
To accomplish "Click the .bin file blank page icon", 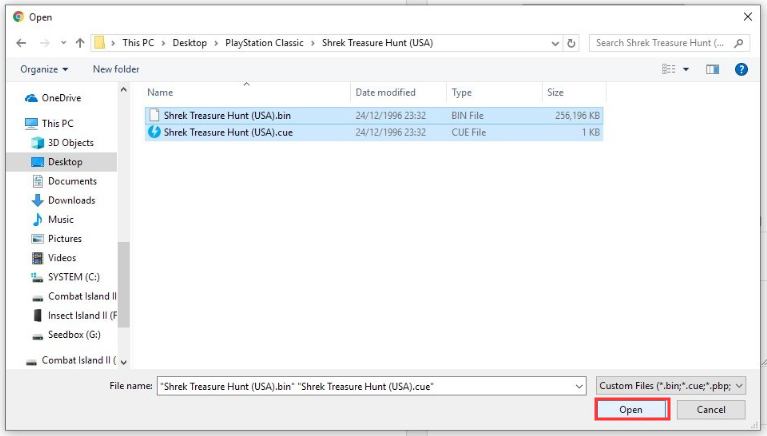I will 154,115.
